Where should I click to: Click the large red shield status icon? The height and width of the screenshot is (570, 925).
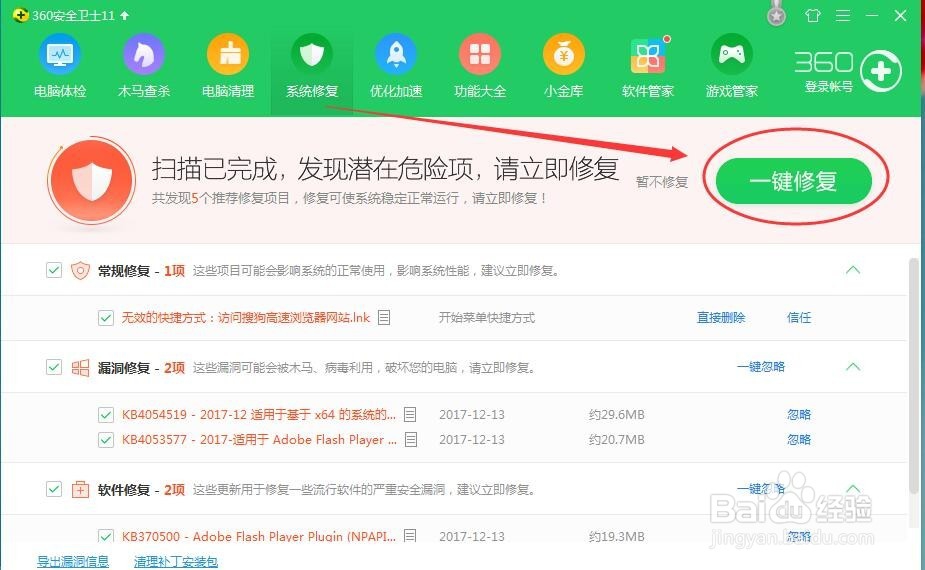[91, 180]
